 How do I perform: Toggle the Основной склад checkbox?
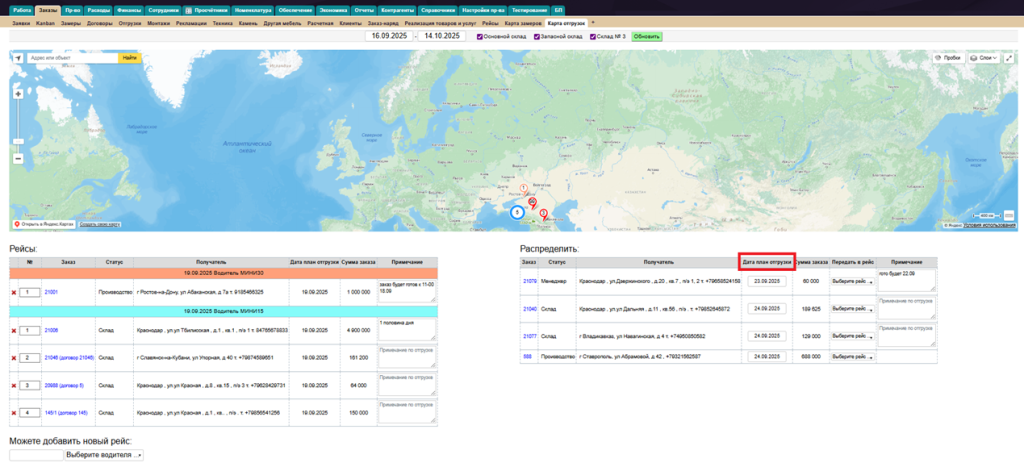click(x=480, y=36)
